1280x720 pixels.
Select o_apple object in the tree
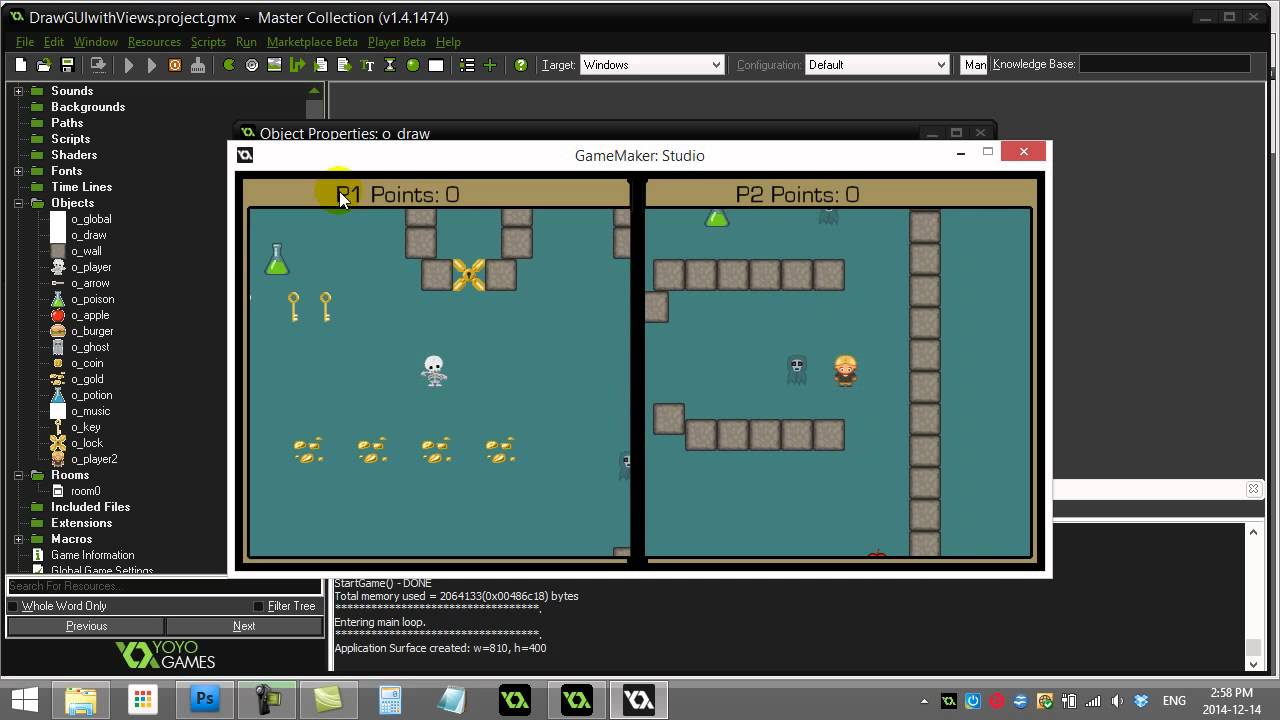pyautogui.click(x=90, y=315)
